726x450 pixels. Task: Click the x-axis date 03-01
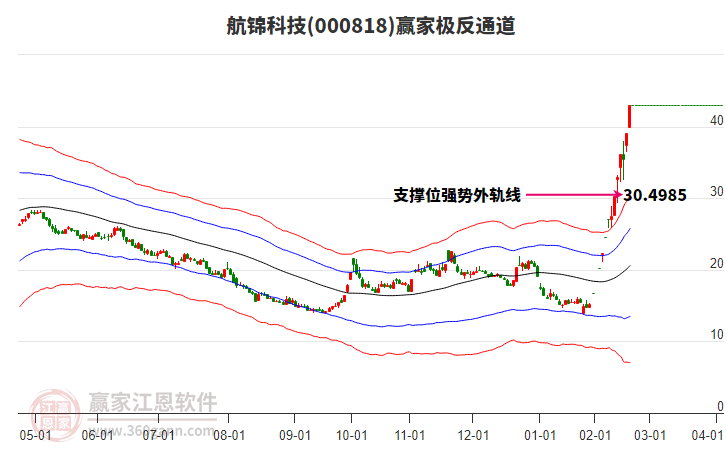point(650,436)
